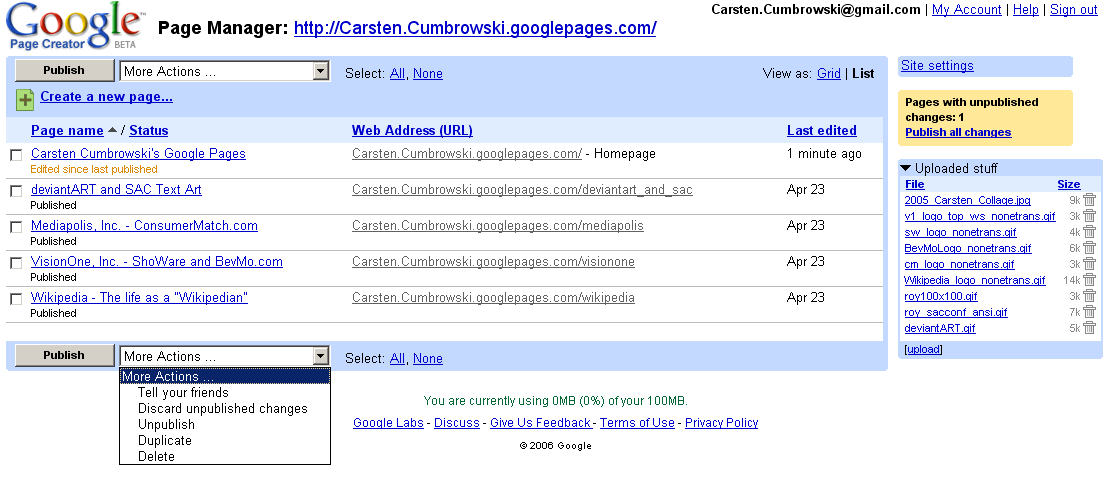
Task: Collapse the Uploaded stuff panel triangle
Action: pyautogui.click(x=906, y=169)
